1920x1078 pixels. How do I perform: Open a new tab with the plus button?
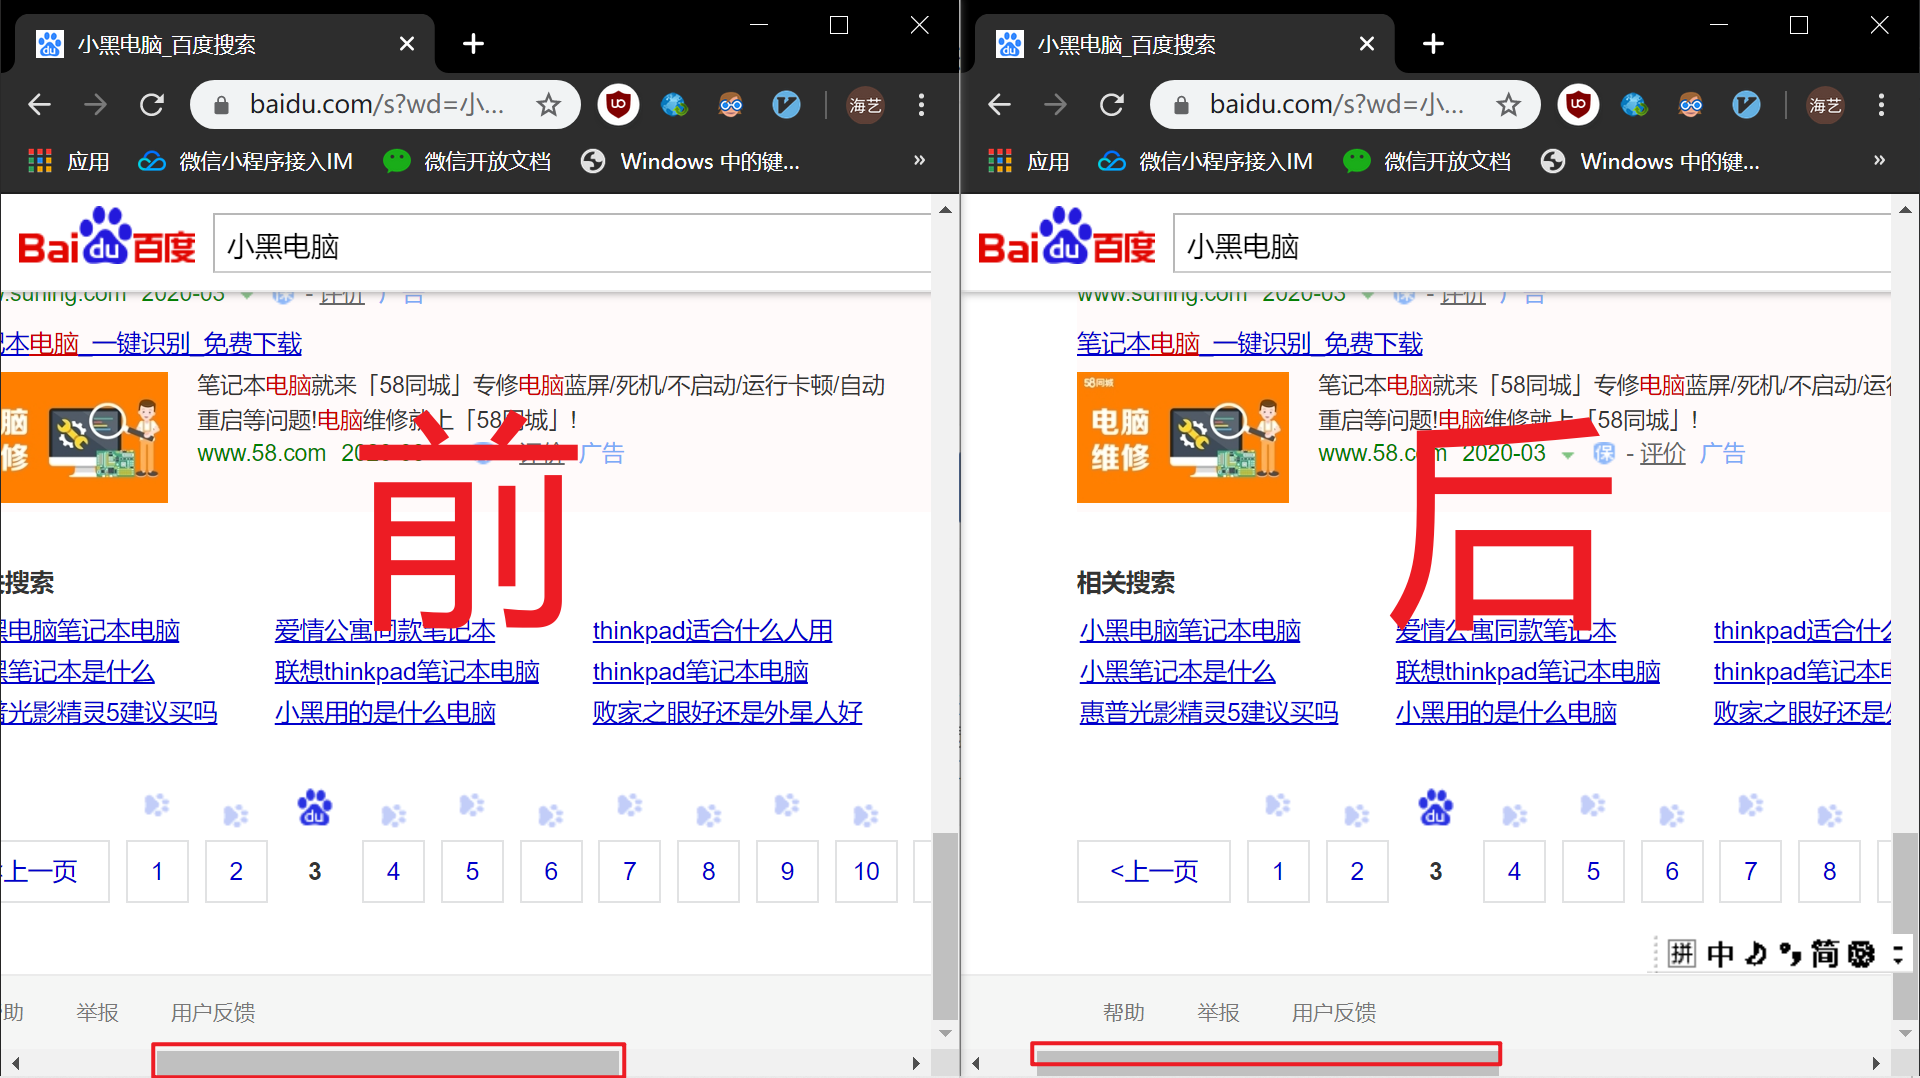(473, 43)
